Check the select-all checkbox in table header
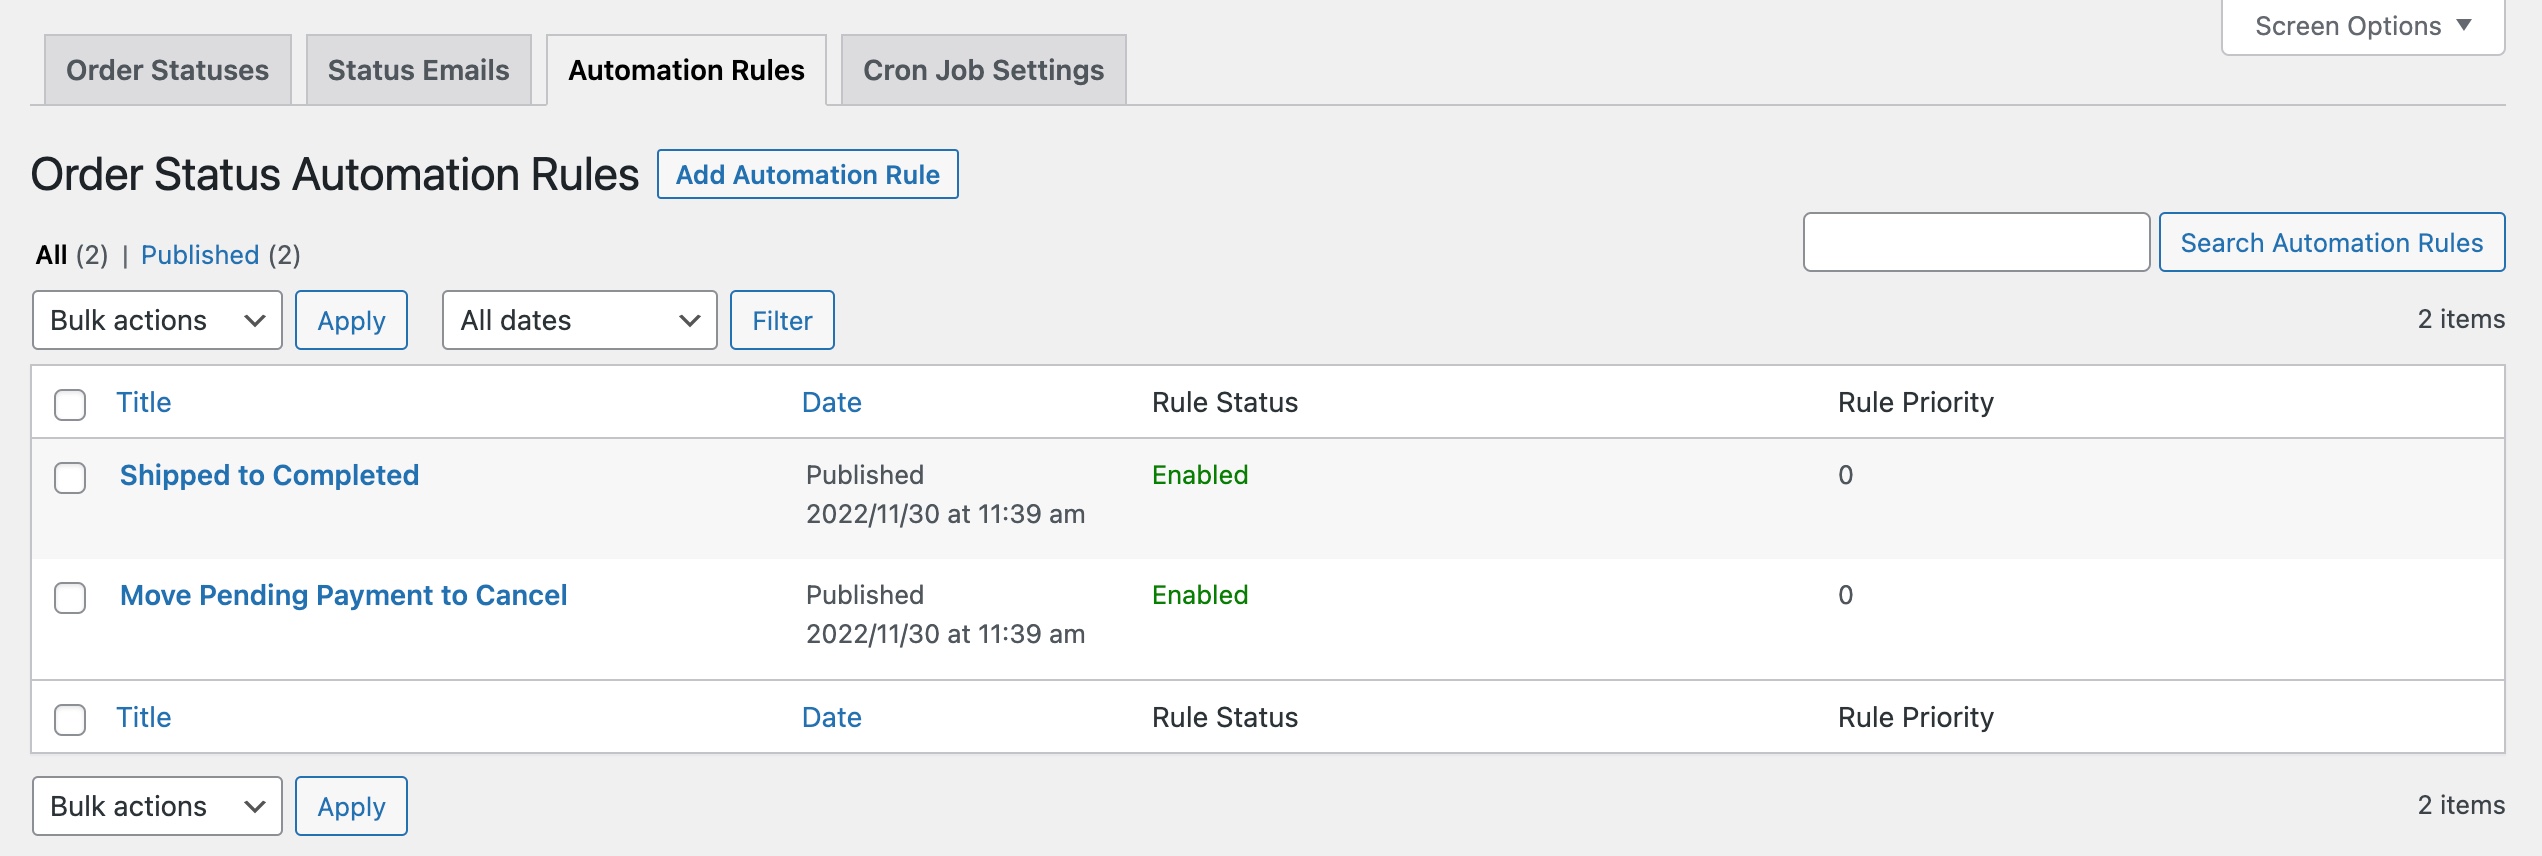 click(x=69, y=403)
